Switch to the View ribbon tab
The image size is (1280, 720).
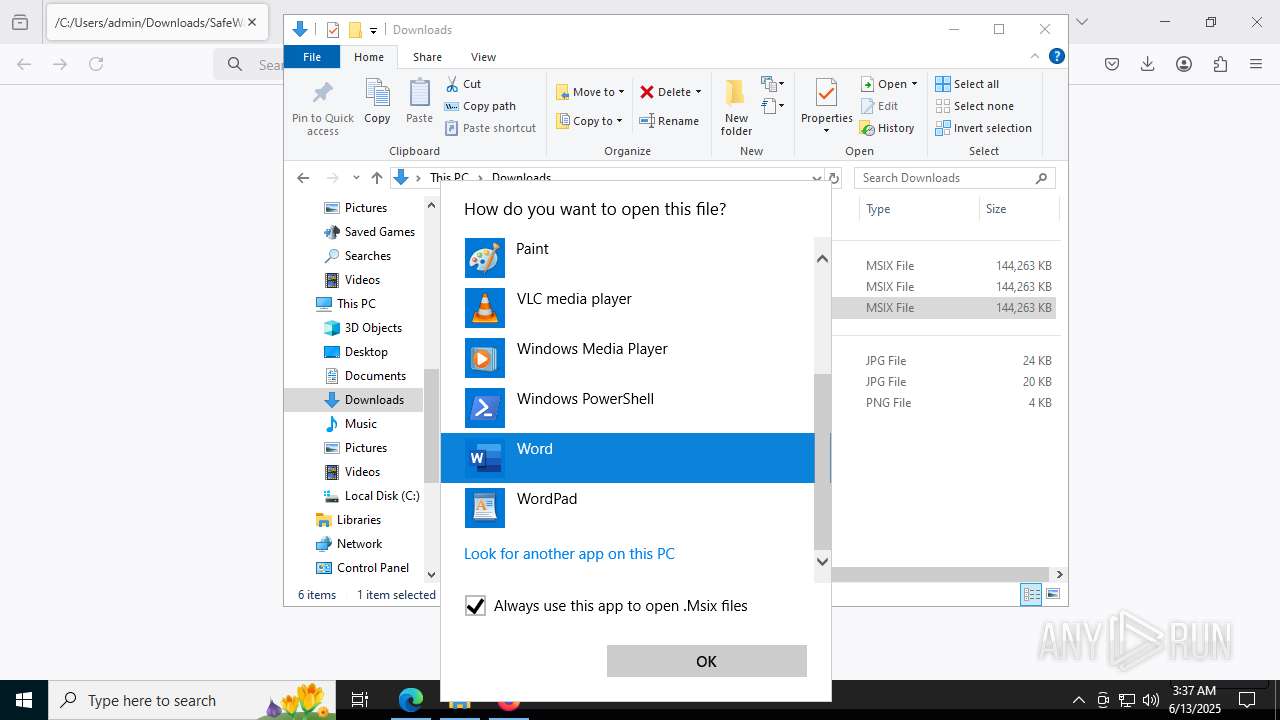click(x=483, y=57)
